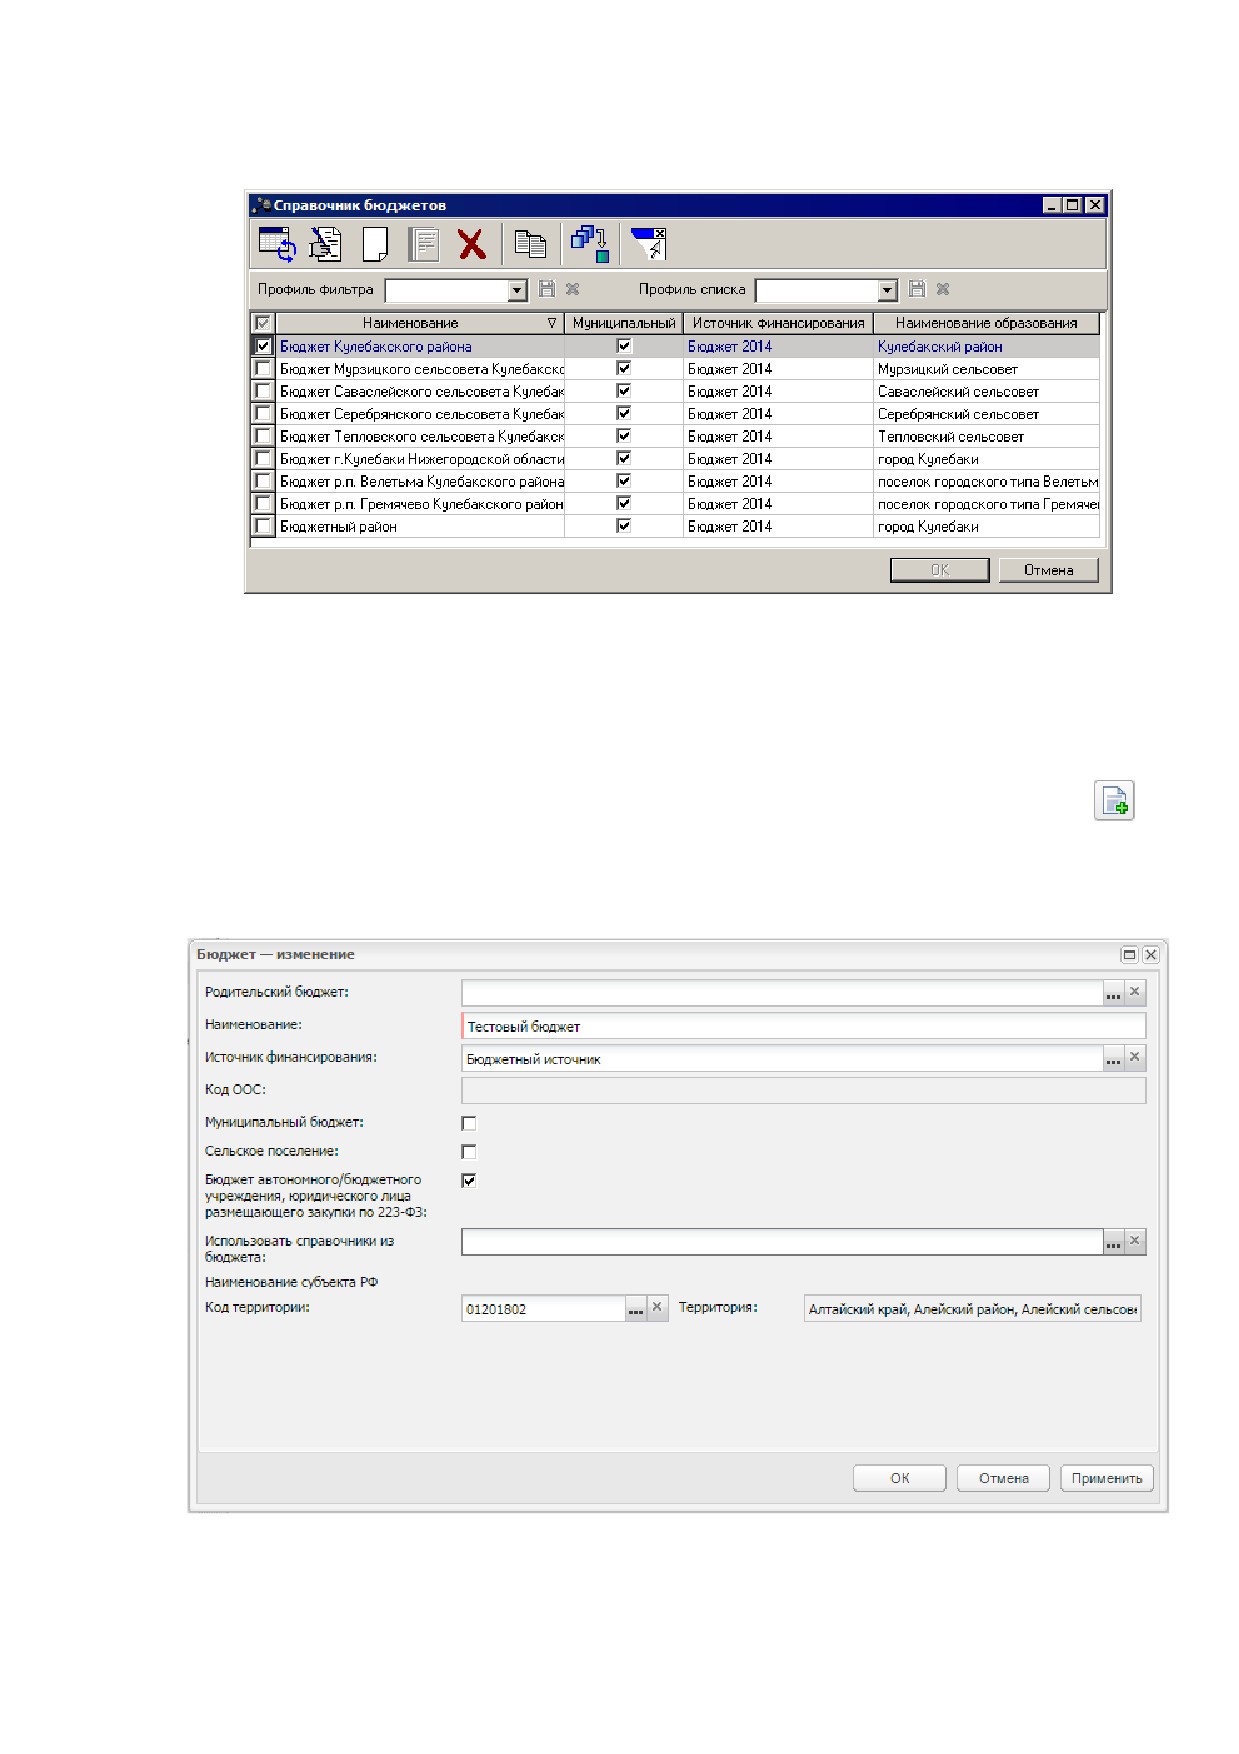Save filter profile with the diskette icon
This screenshot has height=1754, width=1239.
tap(547, 289)
